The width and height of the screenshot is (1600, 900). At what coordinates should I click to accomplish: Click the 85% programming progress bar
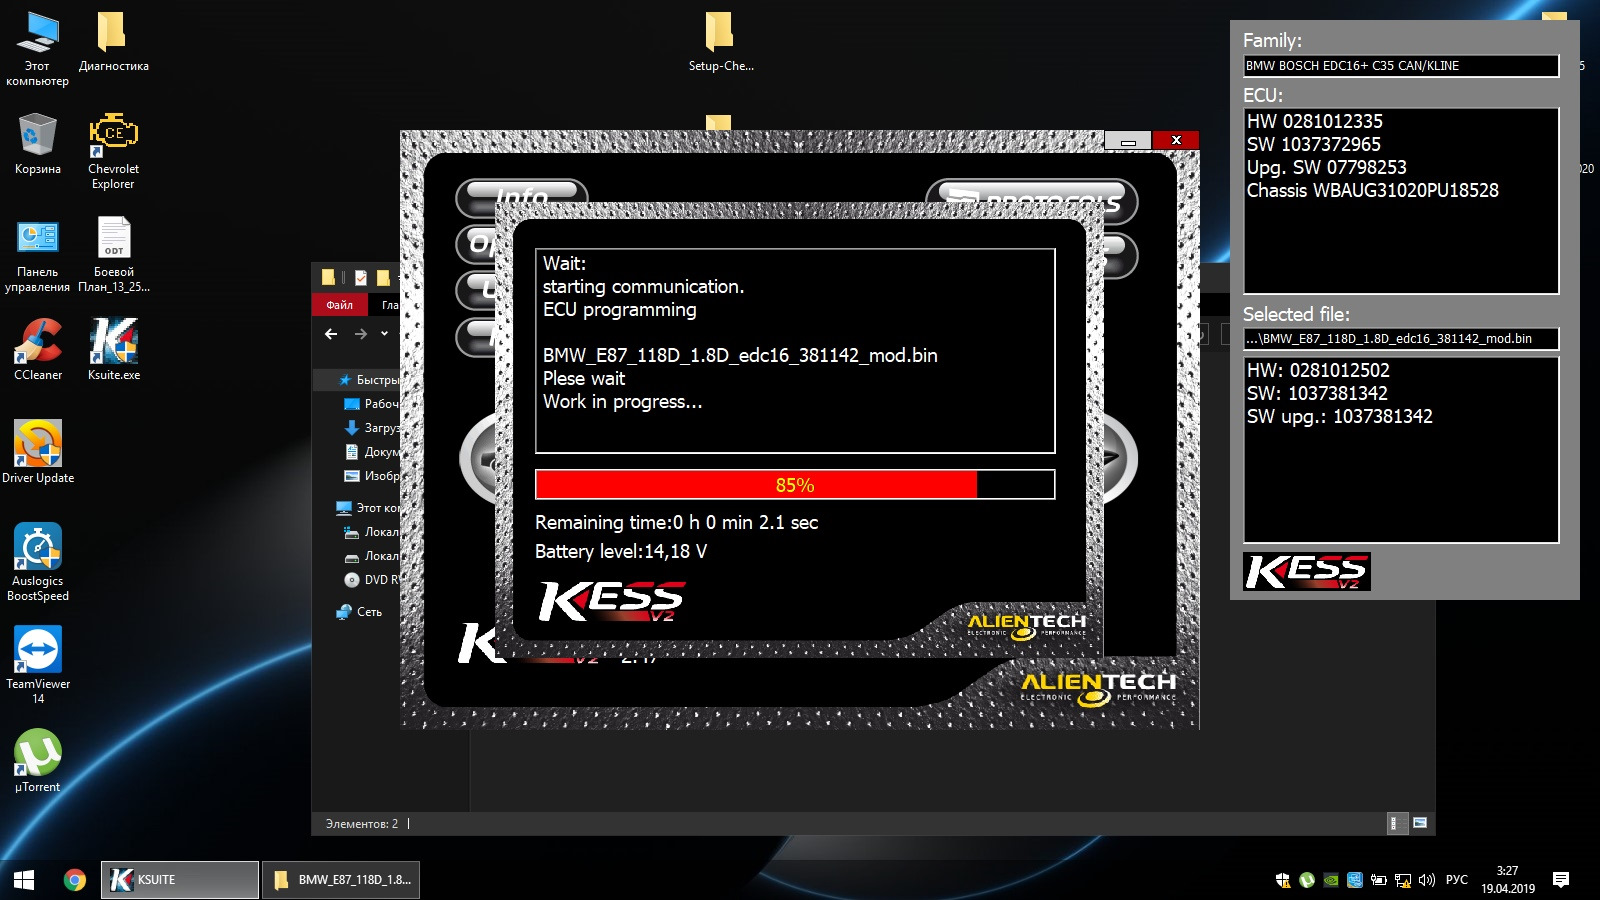click(x=795, y=484)
